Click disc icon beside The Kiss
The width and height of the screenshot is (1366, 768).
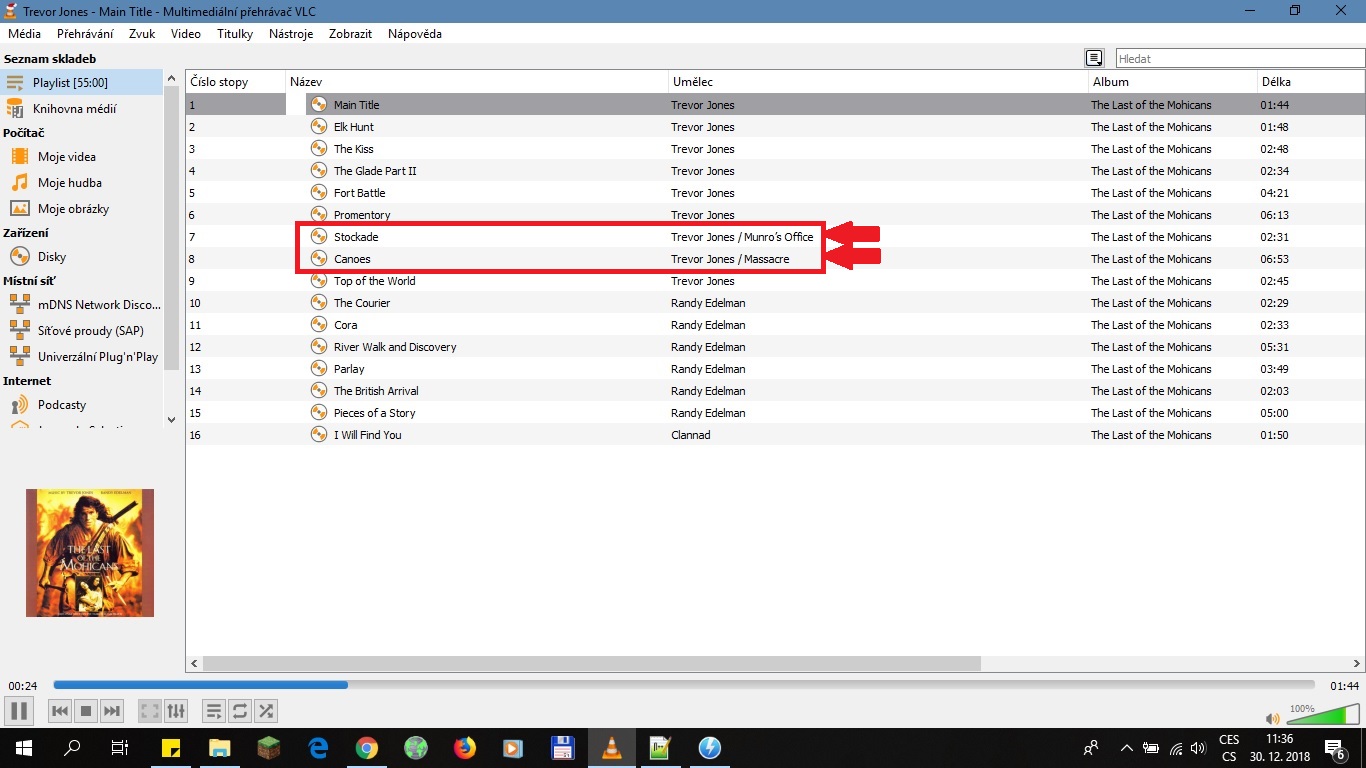[319, 149]
